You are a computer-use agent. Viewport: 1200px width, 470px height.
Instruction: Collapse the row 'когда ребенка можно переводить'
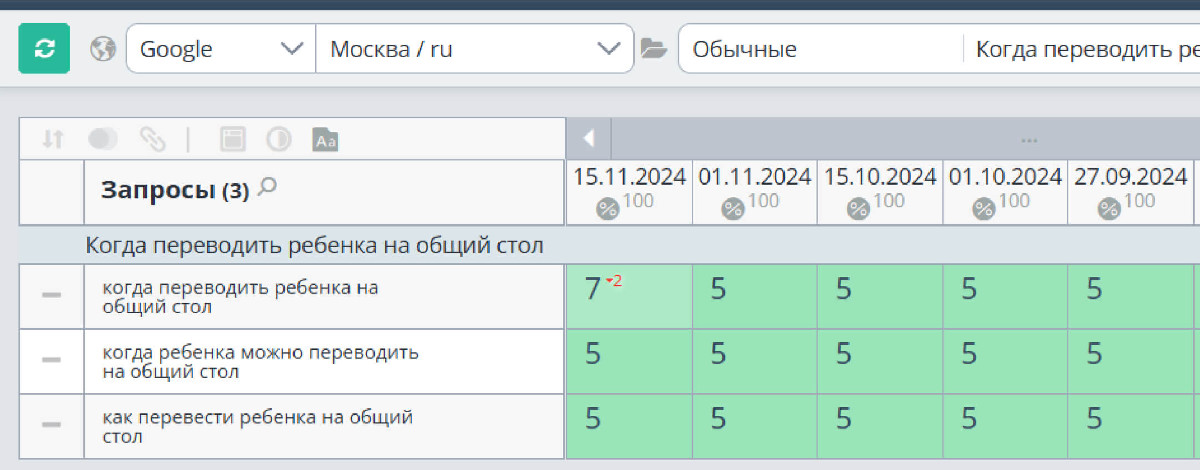[x=52, y=361]
